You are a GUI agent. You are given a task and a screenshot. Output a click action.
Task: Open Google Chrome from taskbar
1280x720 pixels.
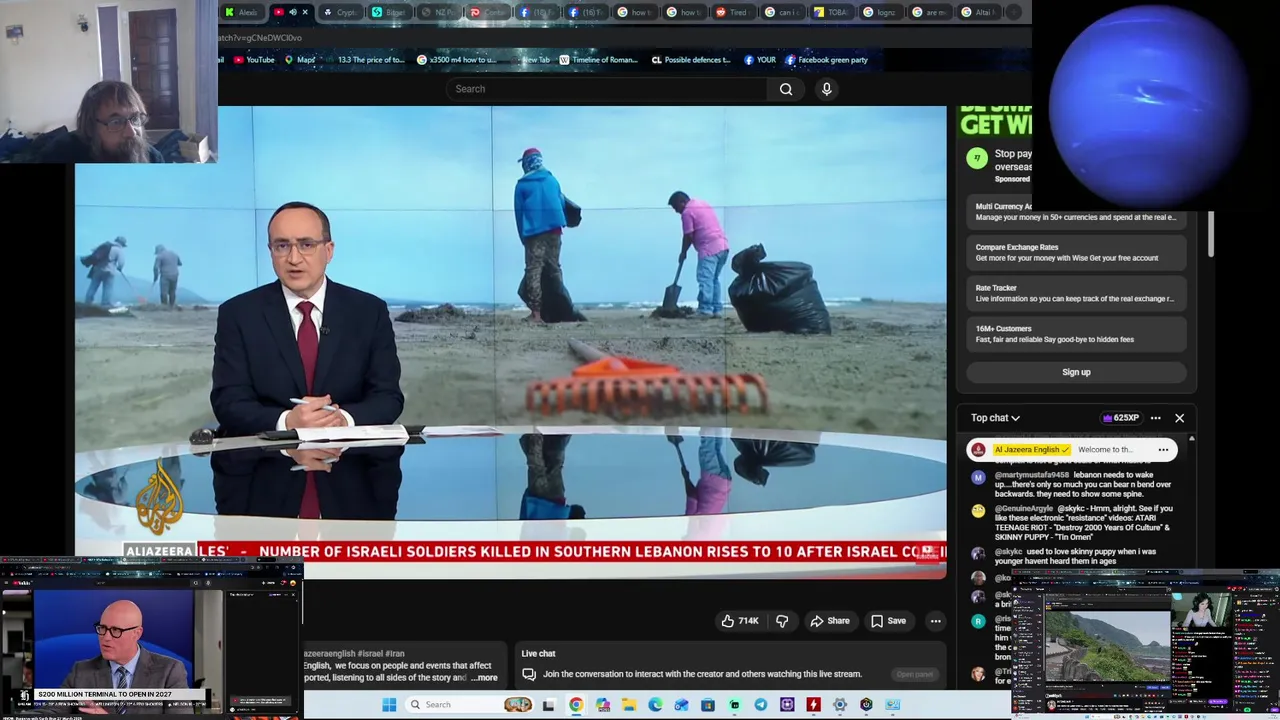tap(576, 705)
